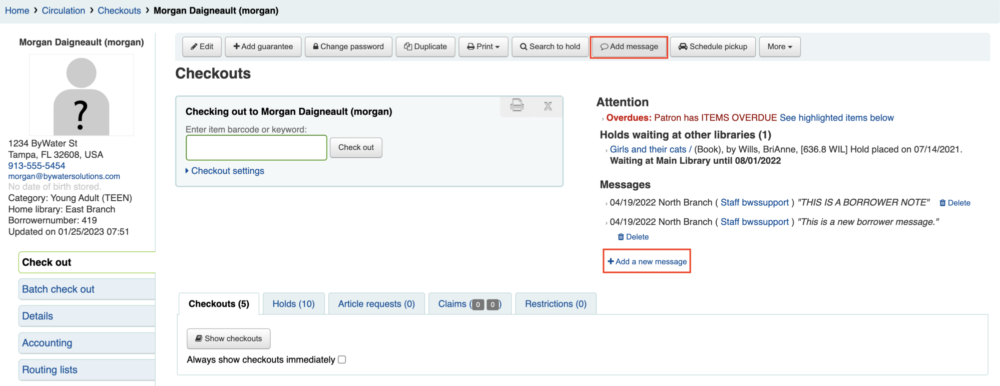Image resolution: width=1000 pixels, height=386 pixels.
Task: Click Search to hold button
Action: (x=550, y=47)
